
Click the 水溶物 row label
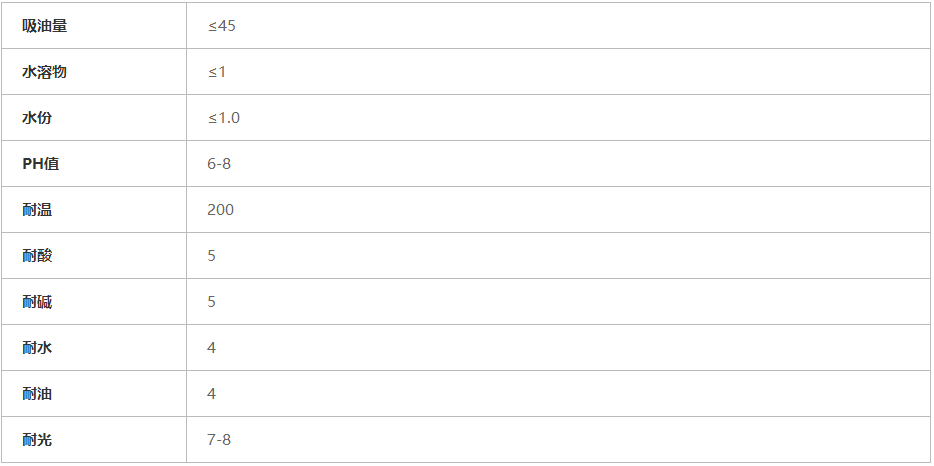click(x=45, y=72)
